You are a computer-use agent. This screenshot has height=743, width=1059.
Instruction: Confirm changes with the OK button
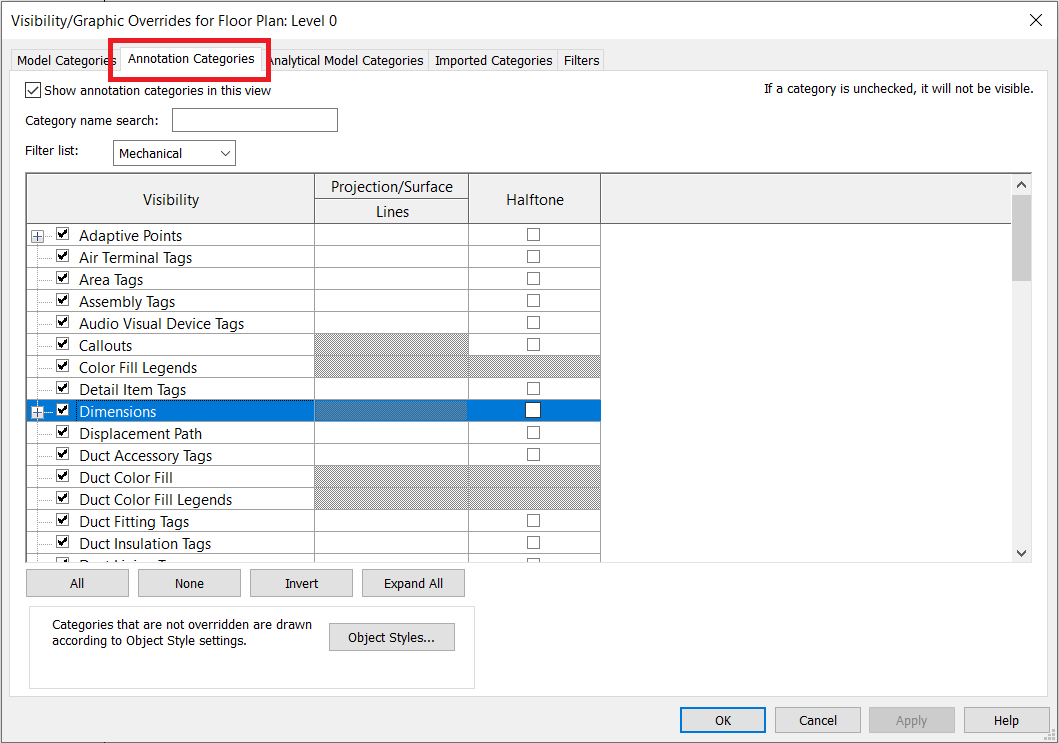(x=722, y=719)
